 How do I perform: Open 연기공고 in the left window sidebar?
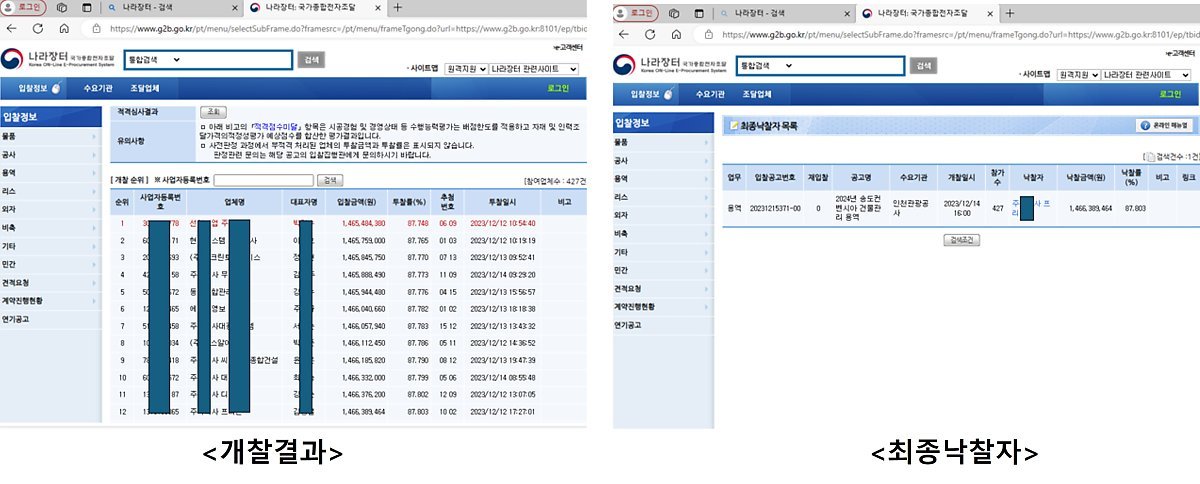[x=50, y=319]
